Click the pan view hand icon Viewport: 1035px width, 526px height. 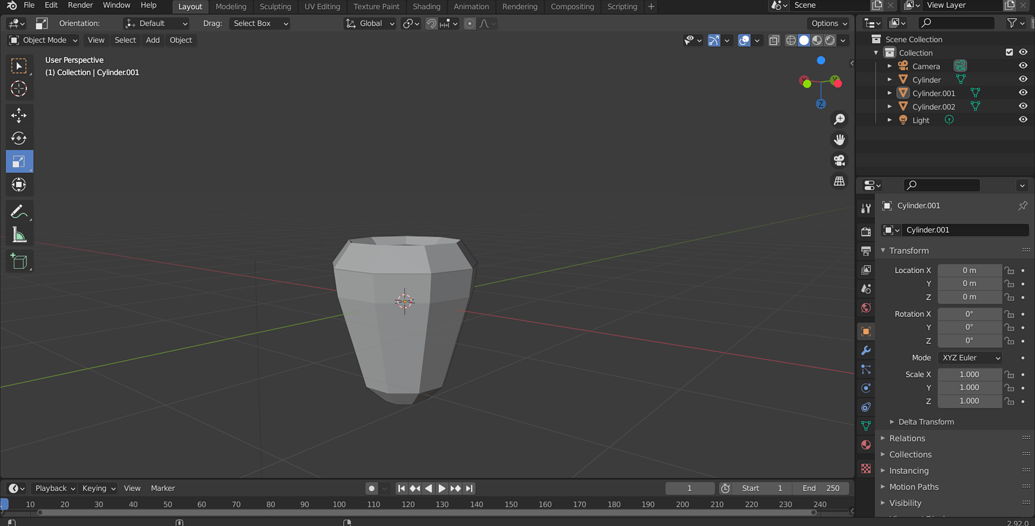coord(839,140)
